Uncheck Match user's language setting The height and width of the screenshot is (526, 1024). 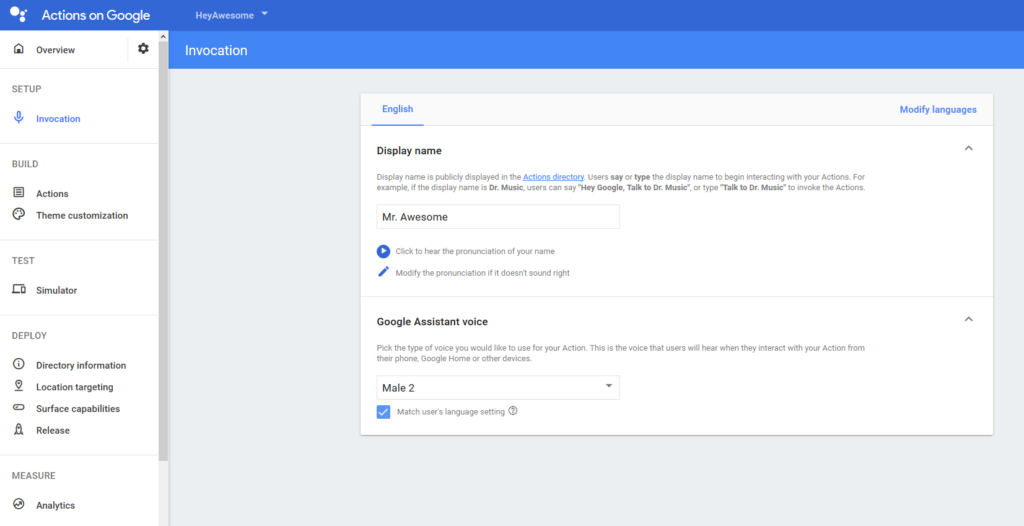383,412
